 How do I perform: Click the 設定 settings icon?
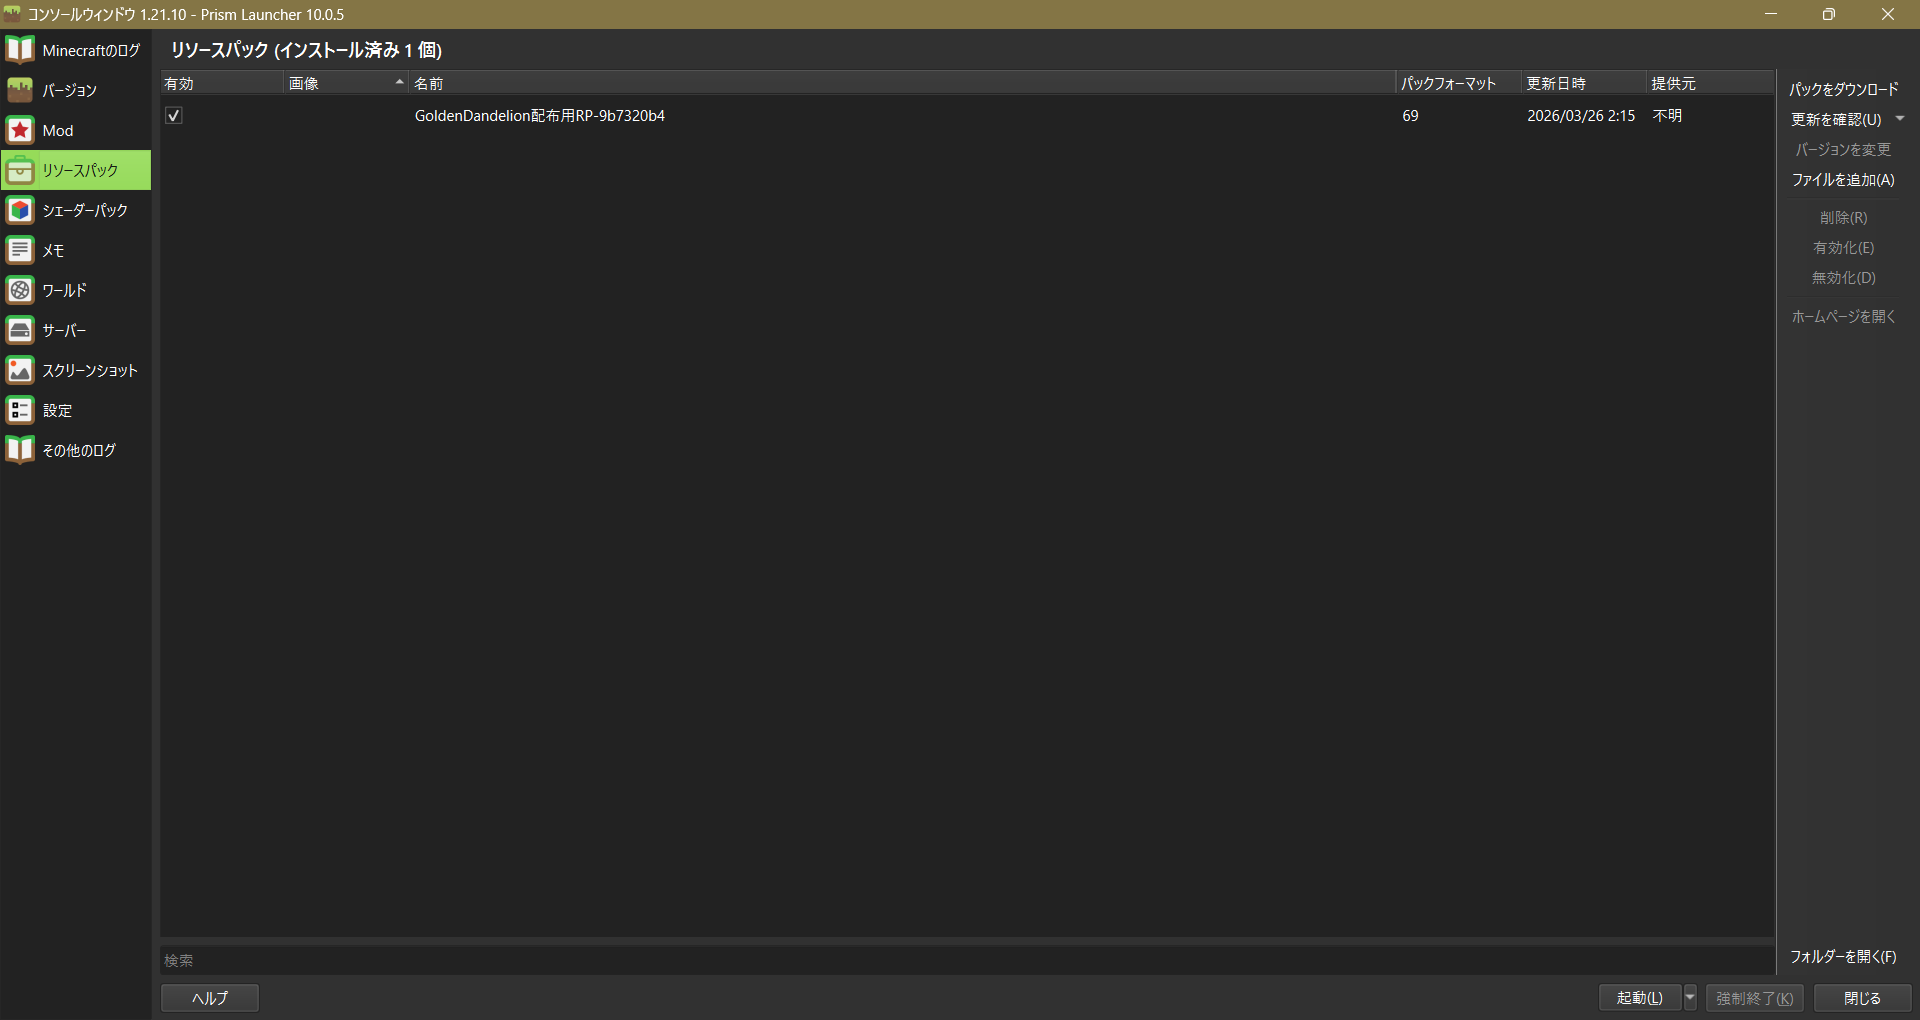click(x=20, y=410)
